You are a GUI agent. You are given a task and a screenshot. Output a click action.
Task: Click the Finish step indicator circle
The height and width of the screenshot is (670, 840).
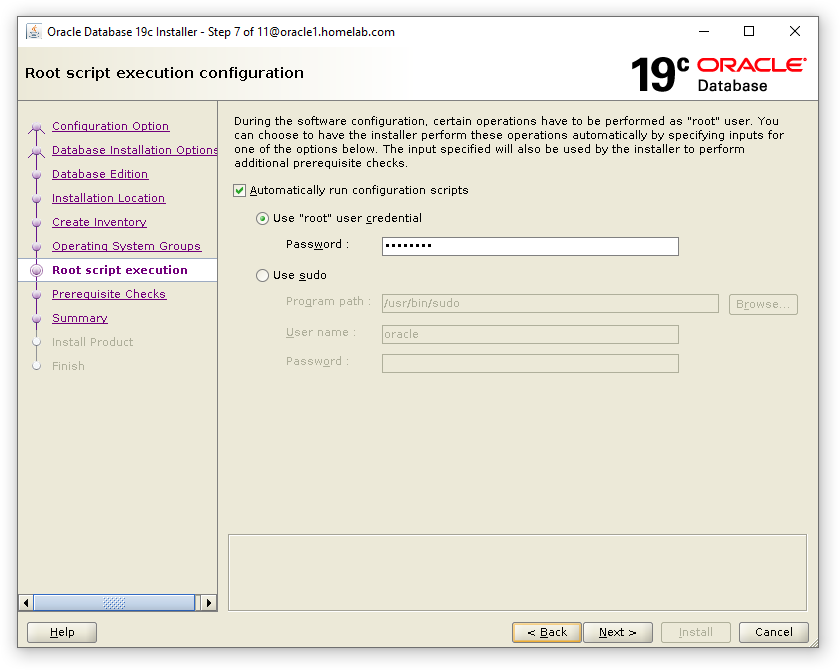pos(36,366)
